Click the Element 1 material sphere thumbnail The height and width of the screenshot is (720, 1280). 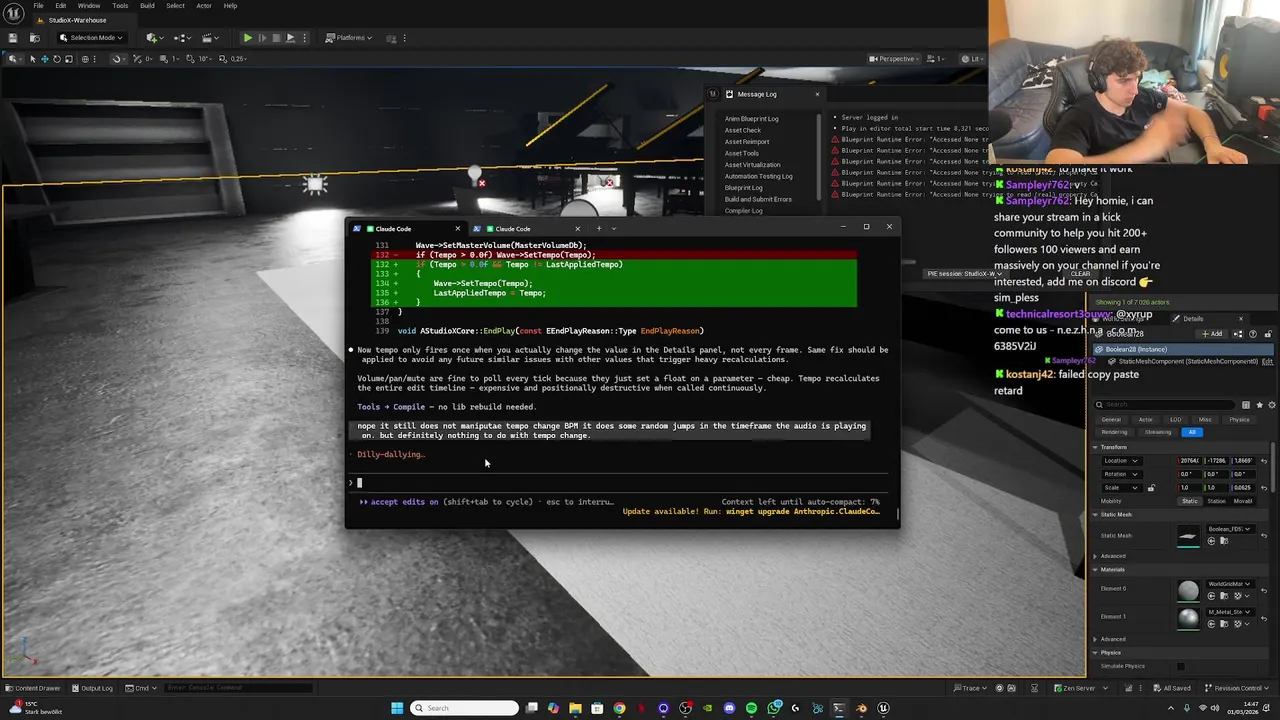tap(1188, 619)
